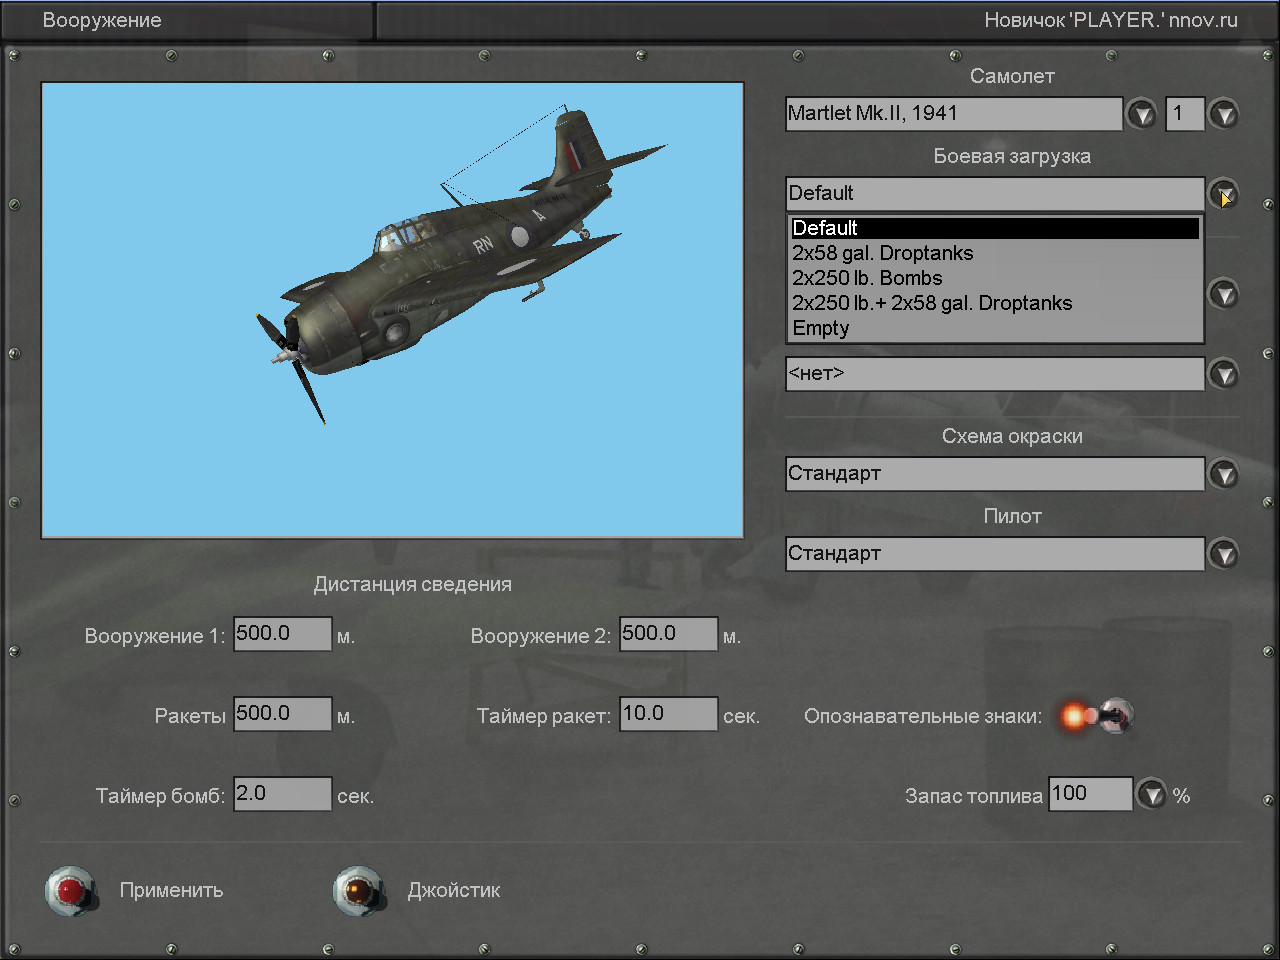The width and height of the screenshot is (1280, 960).
Task: Click the Martlet aircraft 3D preview
Action: 392,310
